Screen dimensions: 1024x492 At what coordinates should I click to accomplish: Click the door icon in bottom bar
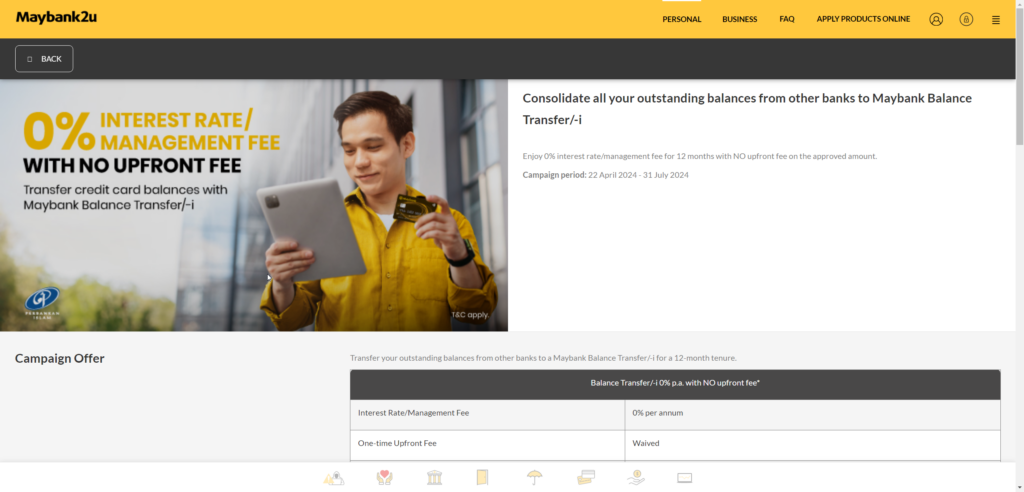click(x=482, y=478)
